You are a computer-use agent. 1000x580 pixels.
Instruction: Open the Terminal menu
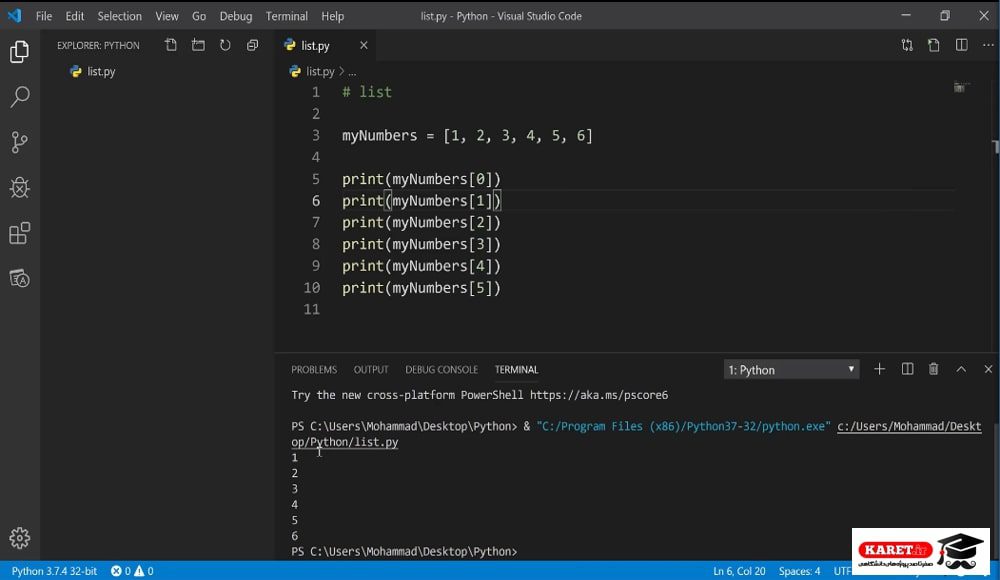(286, 16)
